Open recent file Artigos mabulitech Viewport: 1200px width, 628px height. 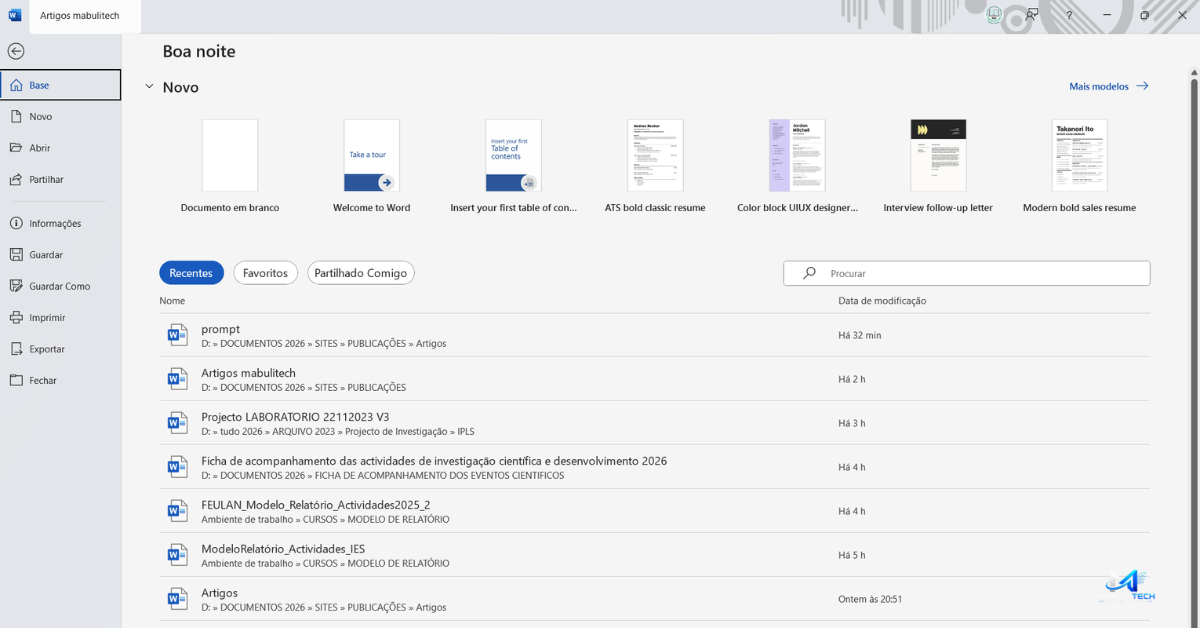(655, 379)
